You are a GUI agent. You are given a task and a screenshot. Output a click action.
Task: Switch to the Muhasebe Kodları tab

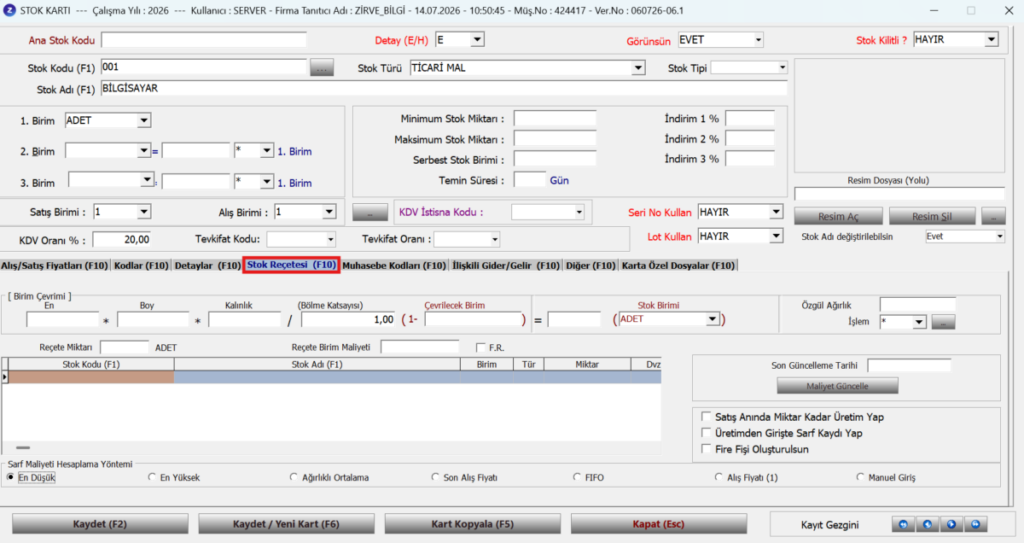[394, 265]
